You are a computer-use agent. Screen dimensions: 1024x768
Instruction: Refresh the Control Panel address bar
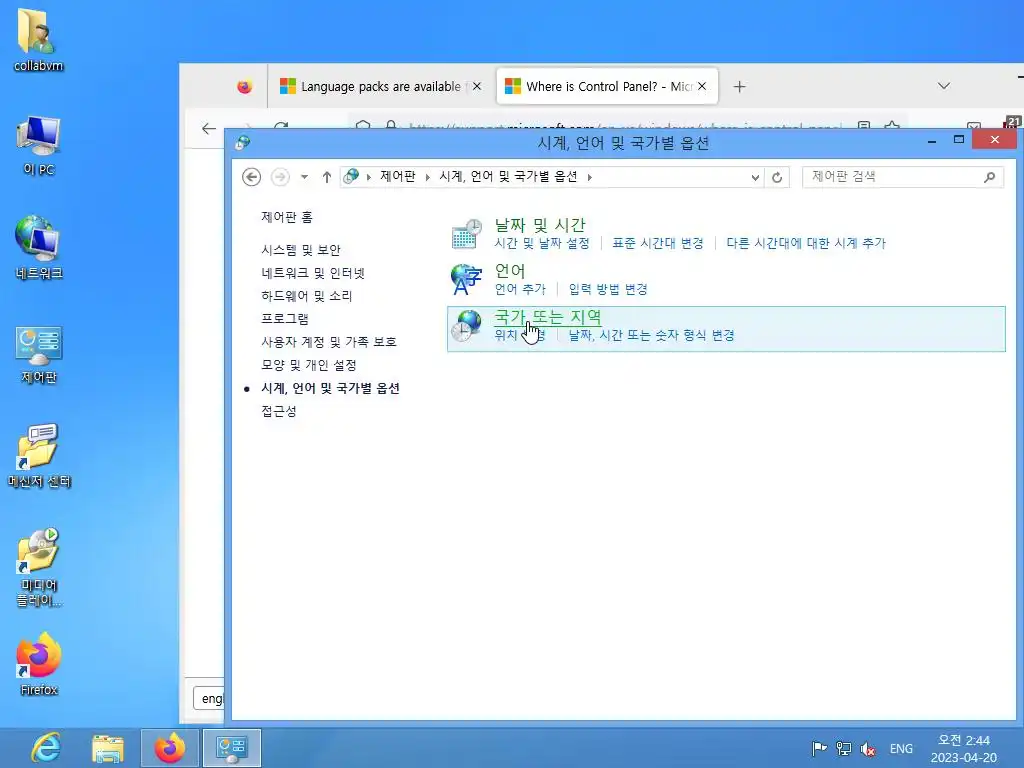(x=776, y=177)
